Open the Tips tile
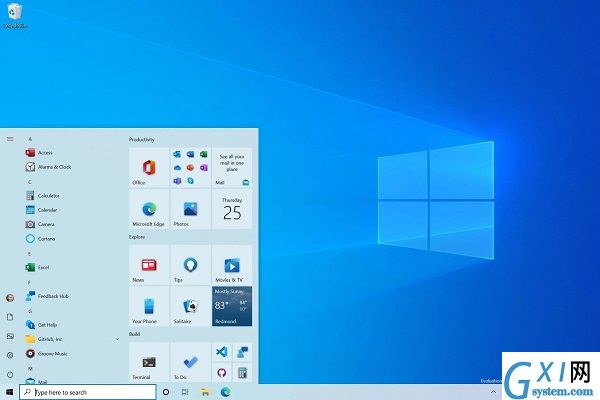 pyautogui.click(x=190, y=265)
